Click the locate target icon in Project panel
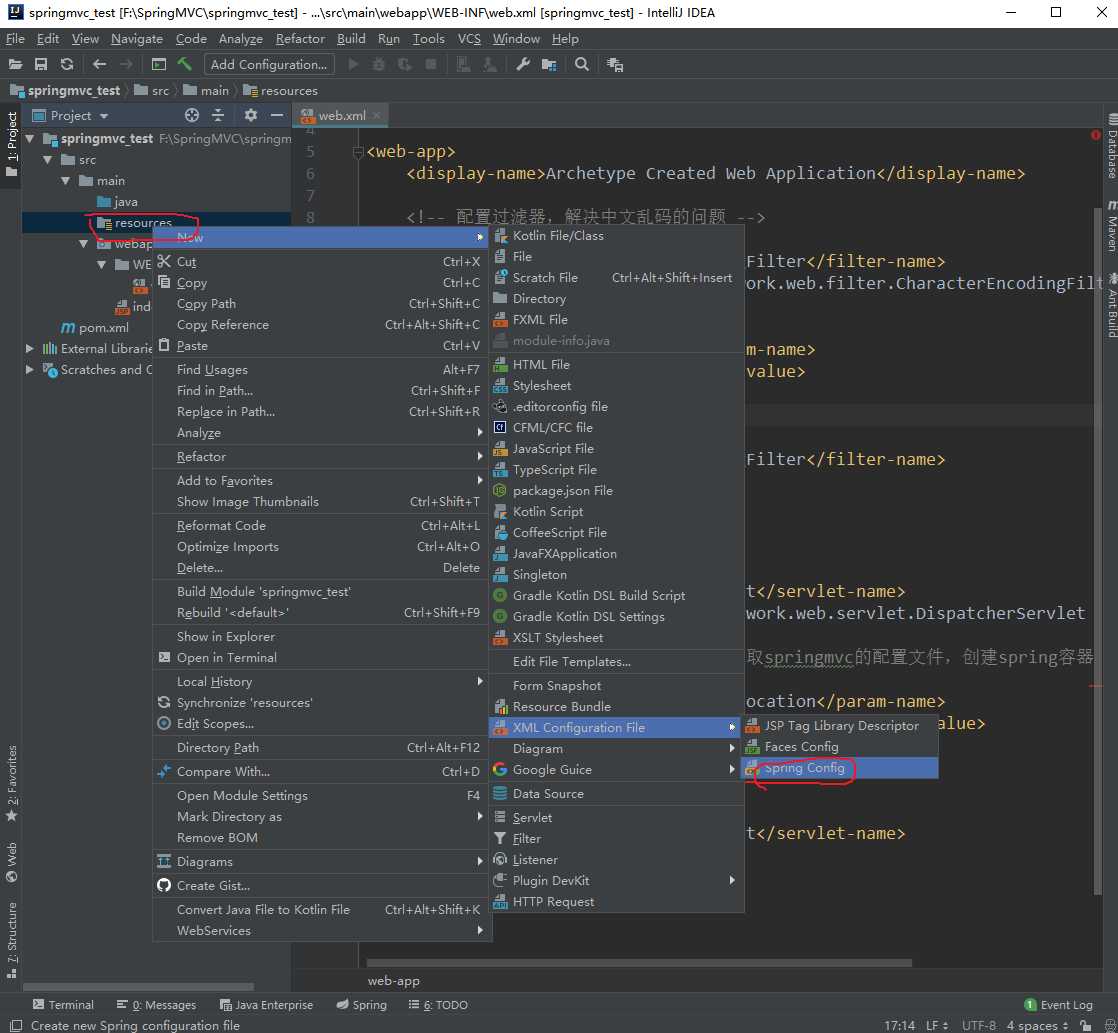The width and height of the screenshot is (1118, 1033). tap(192, 115)
